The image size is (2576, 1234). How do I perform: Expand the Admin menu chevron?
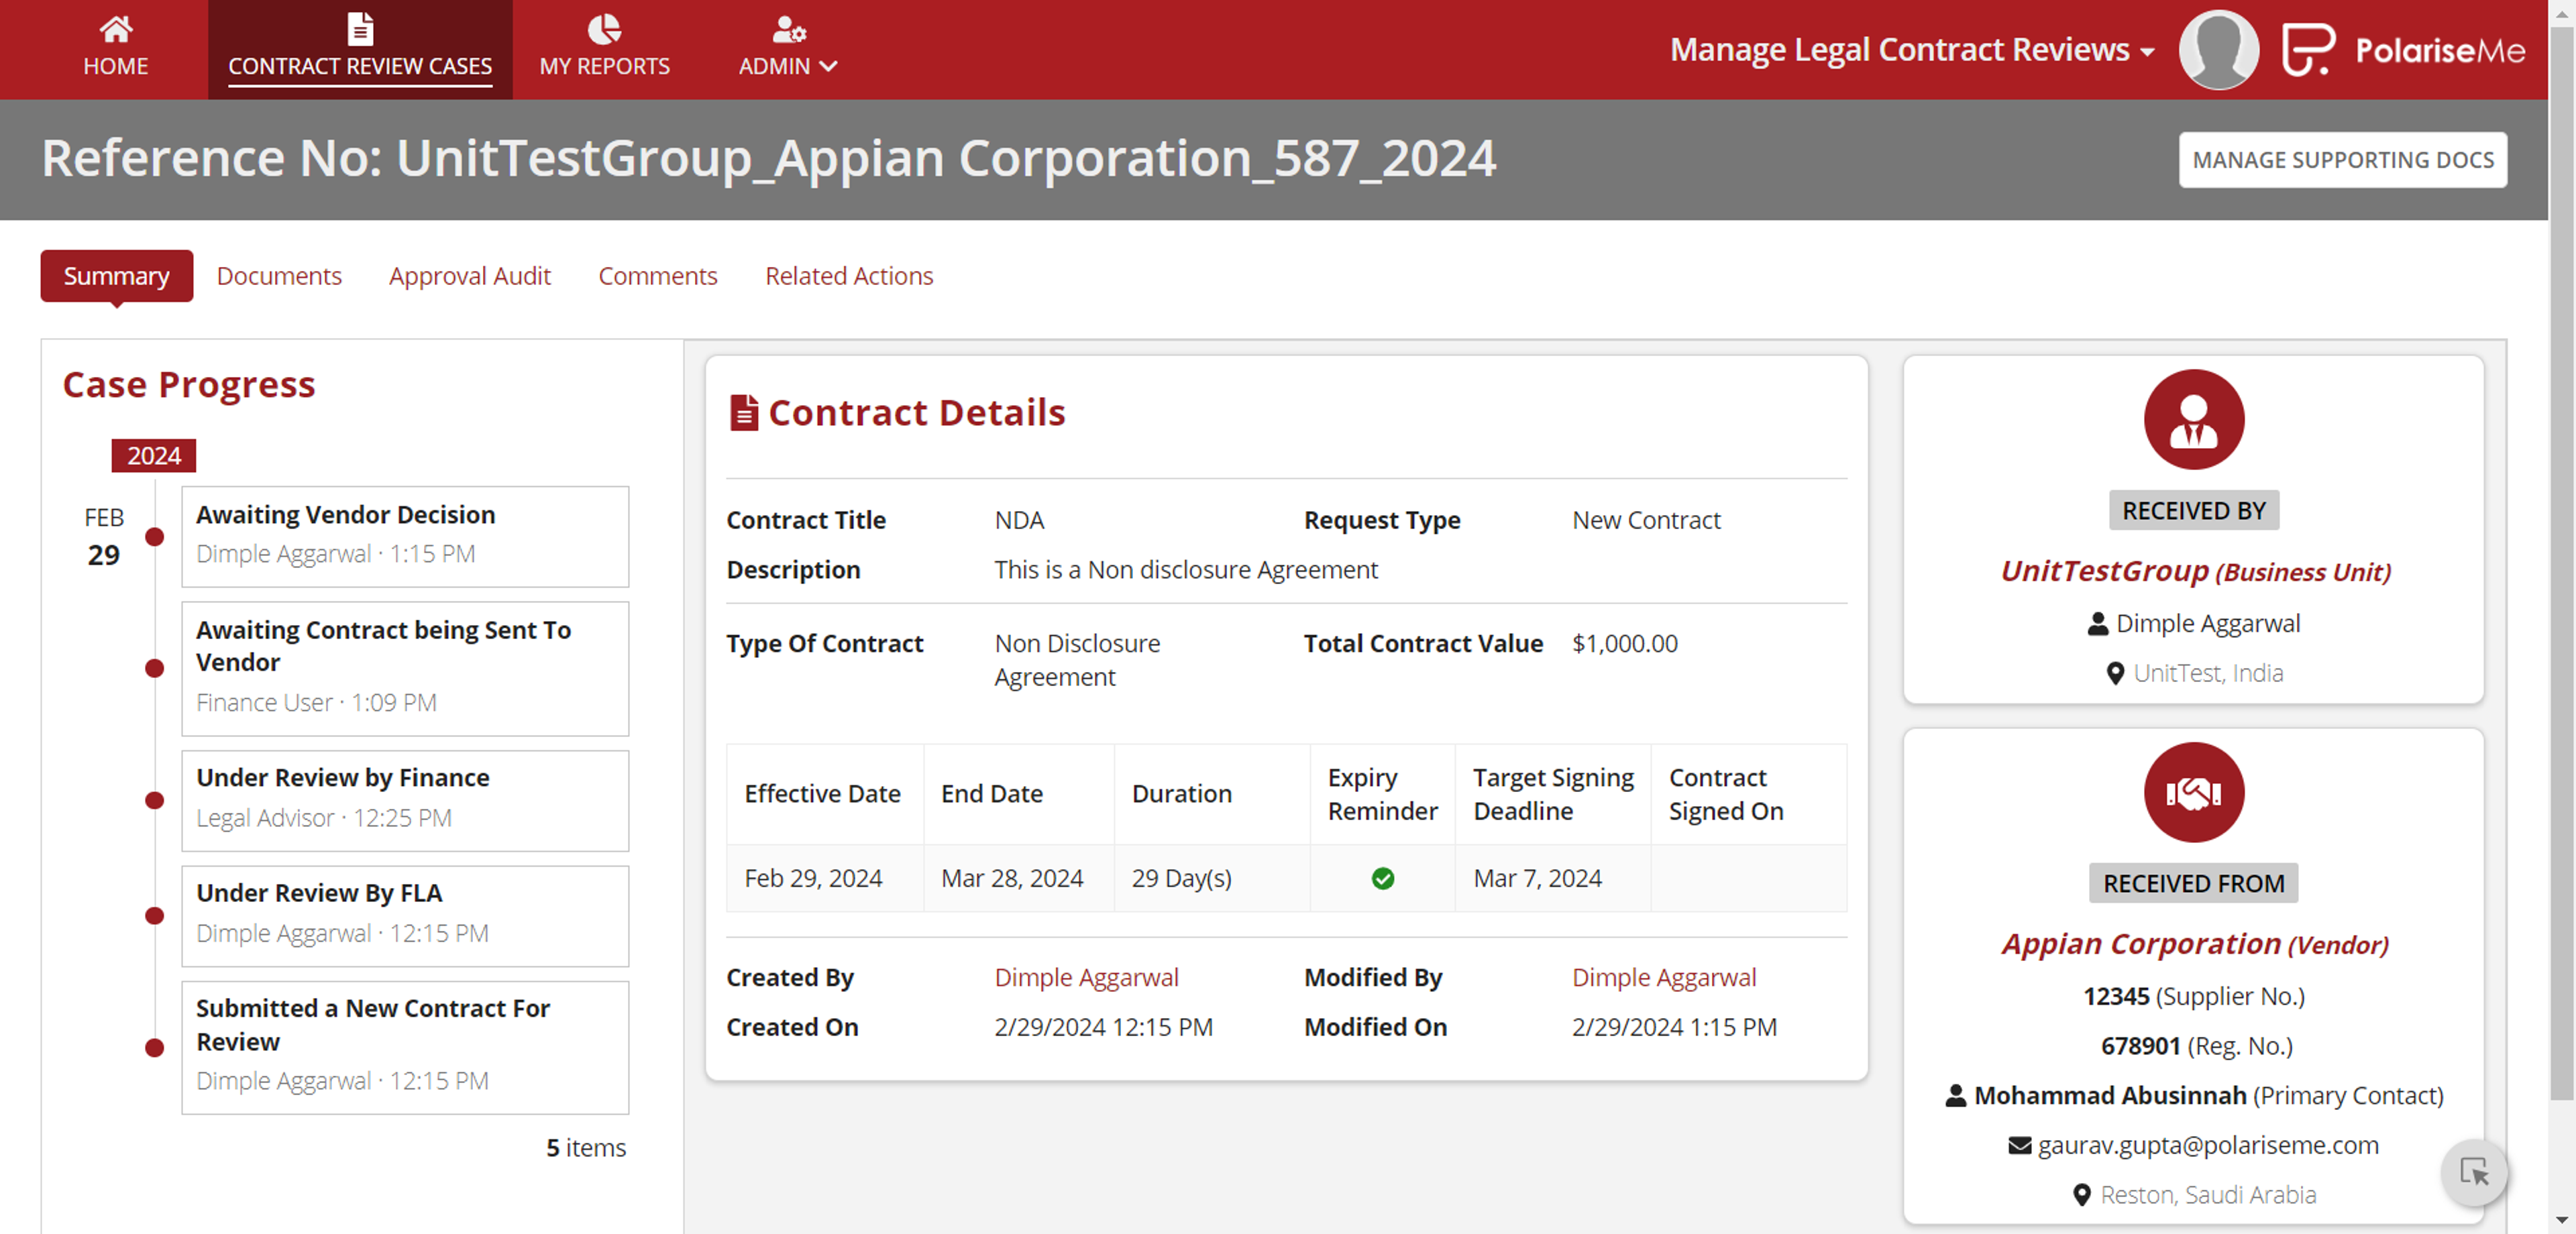coord(828,66)
